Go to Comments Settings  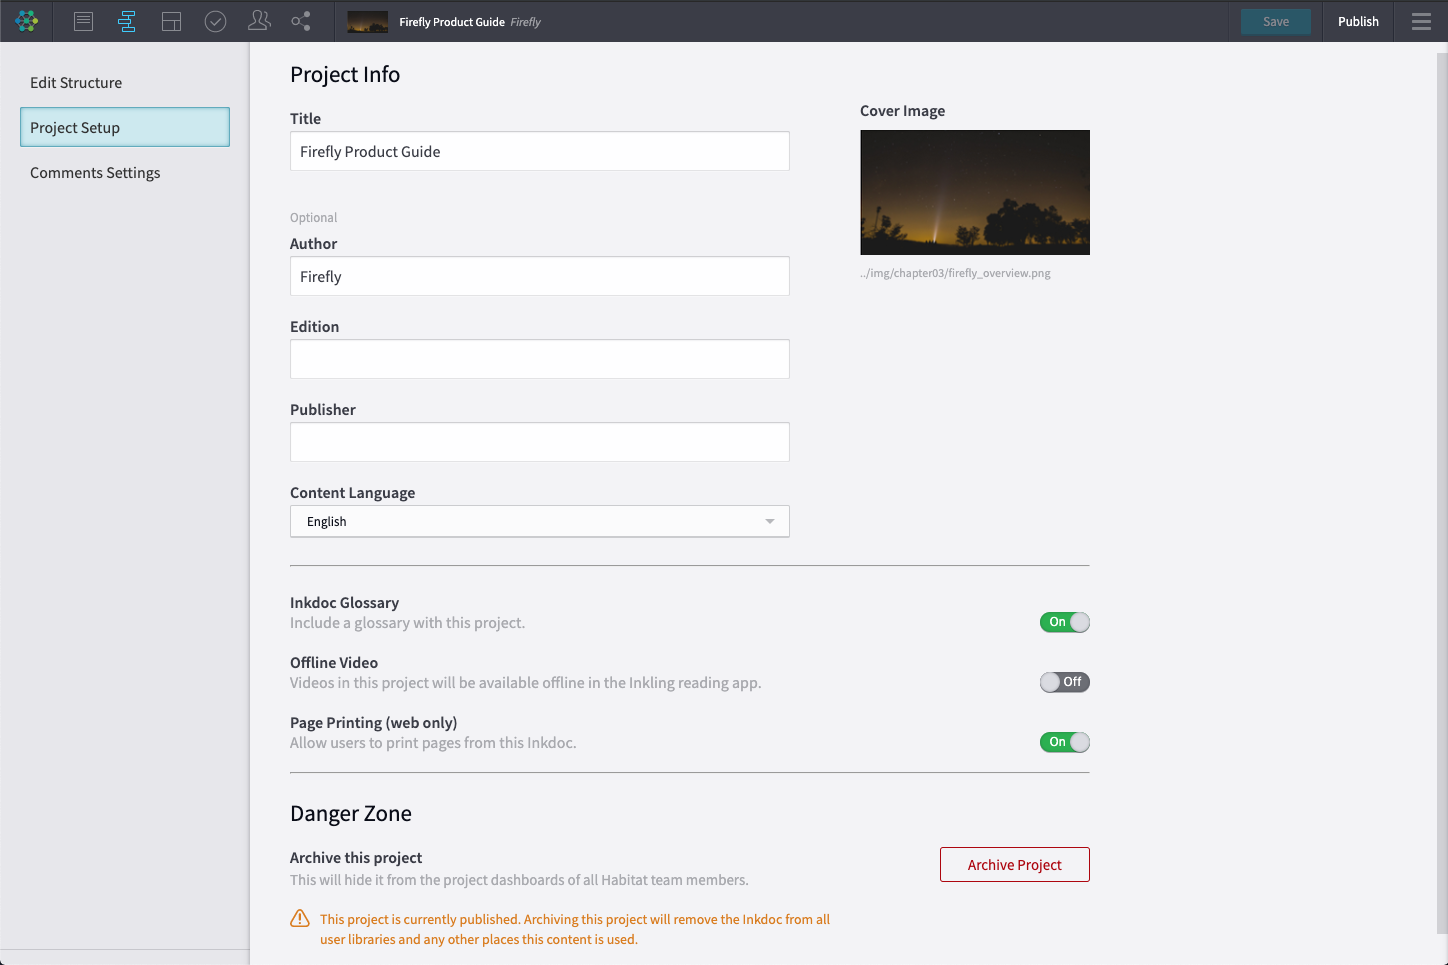coord(95,173)
